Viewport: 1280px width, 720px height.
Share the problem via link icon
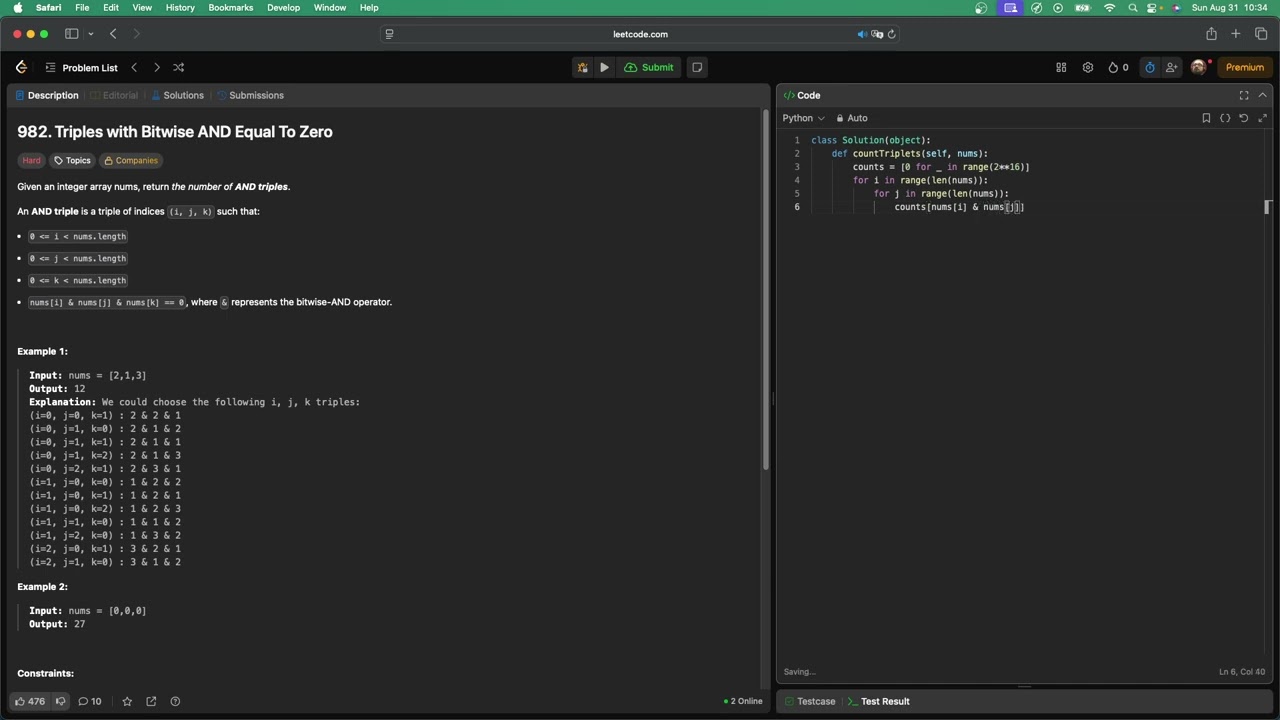click(151, 701)
